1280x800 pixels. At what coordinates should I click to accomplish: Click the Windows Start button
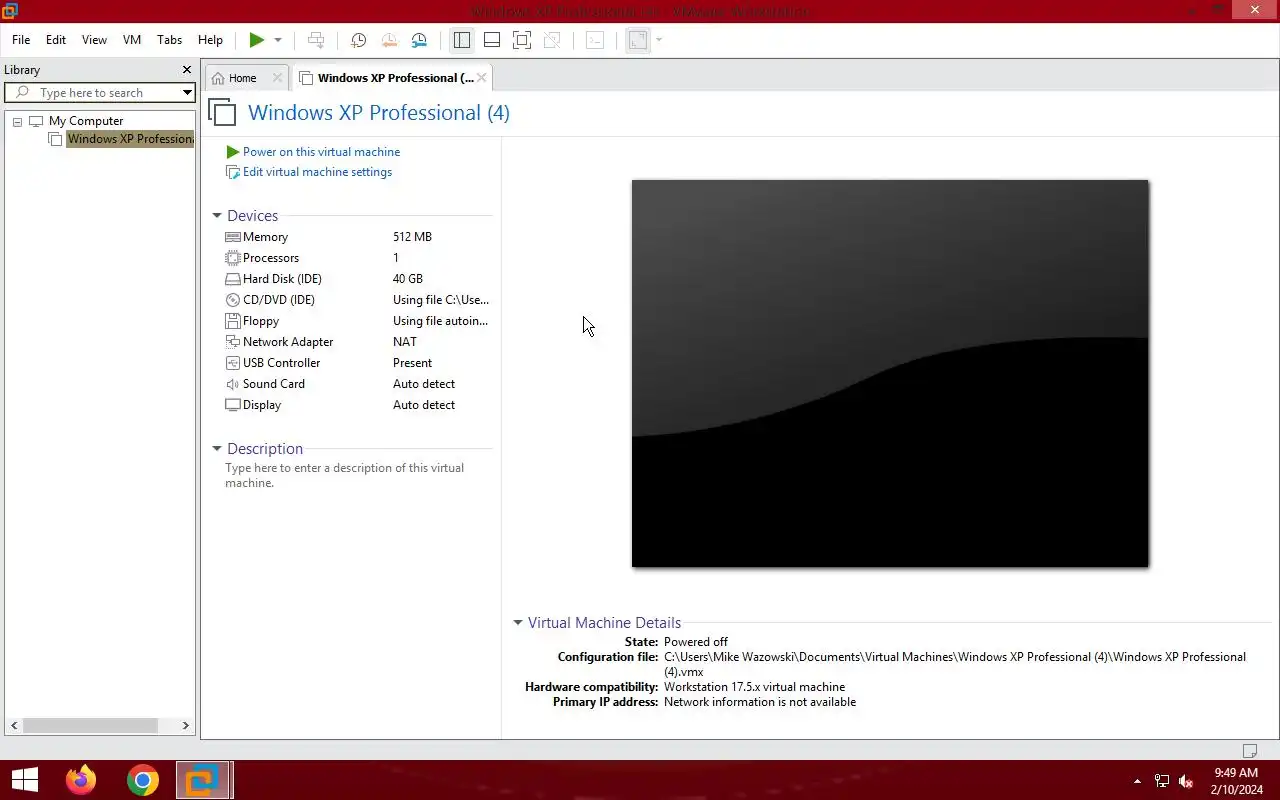24,780
